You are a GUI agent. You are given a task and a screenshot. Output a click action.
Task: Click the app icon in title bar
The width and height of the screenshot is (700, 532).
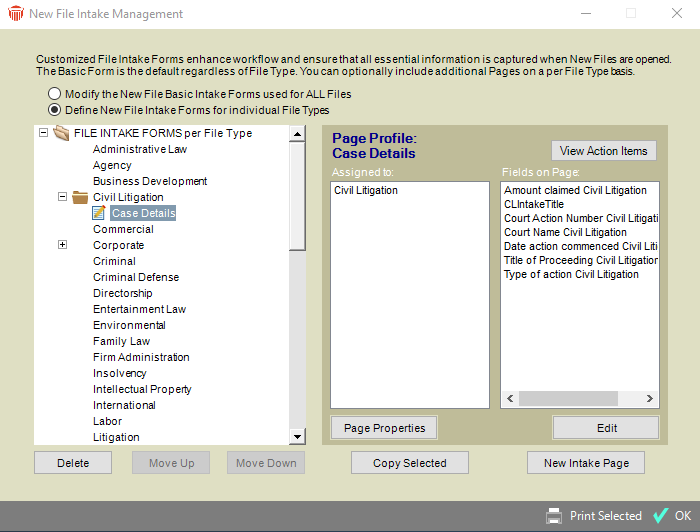pos(14,14)
